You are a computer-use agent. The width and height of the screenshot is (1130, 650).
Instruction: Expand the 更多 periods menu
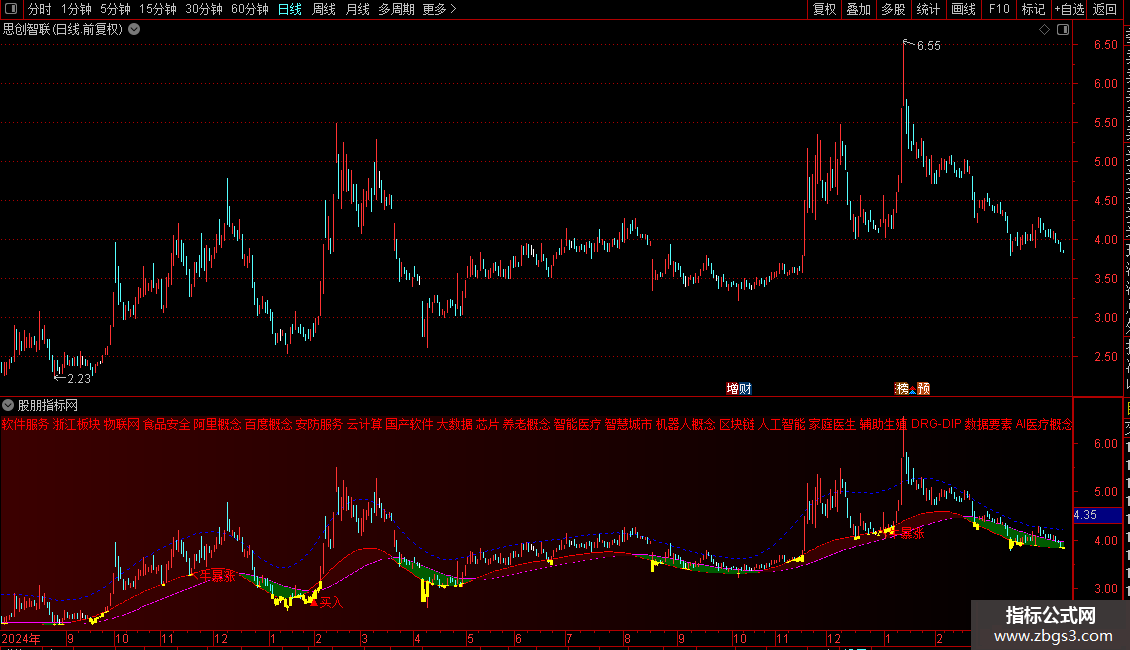pos(439,9)
